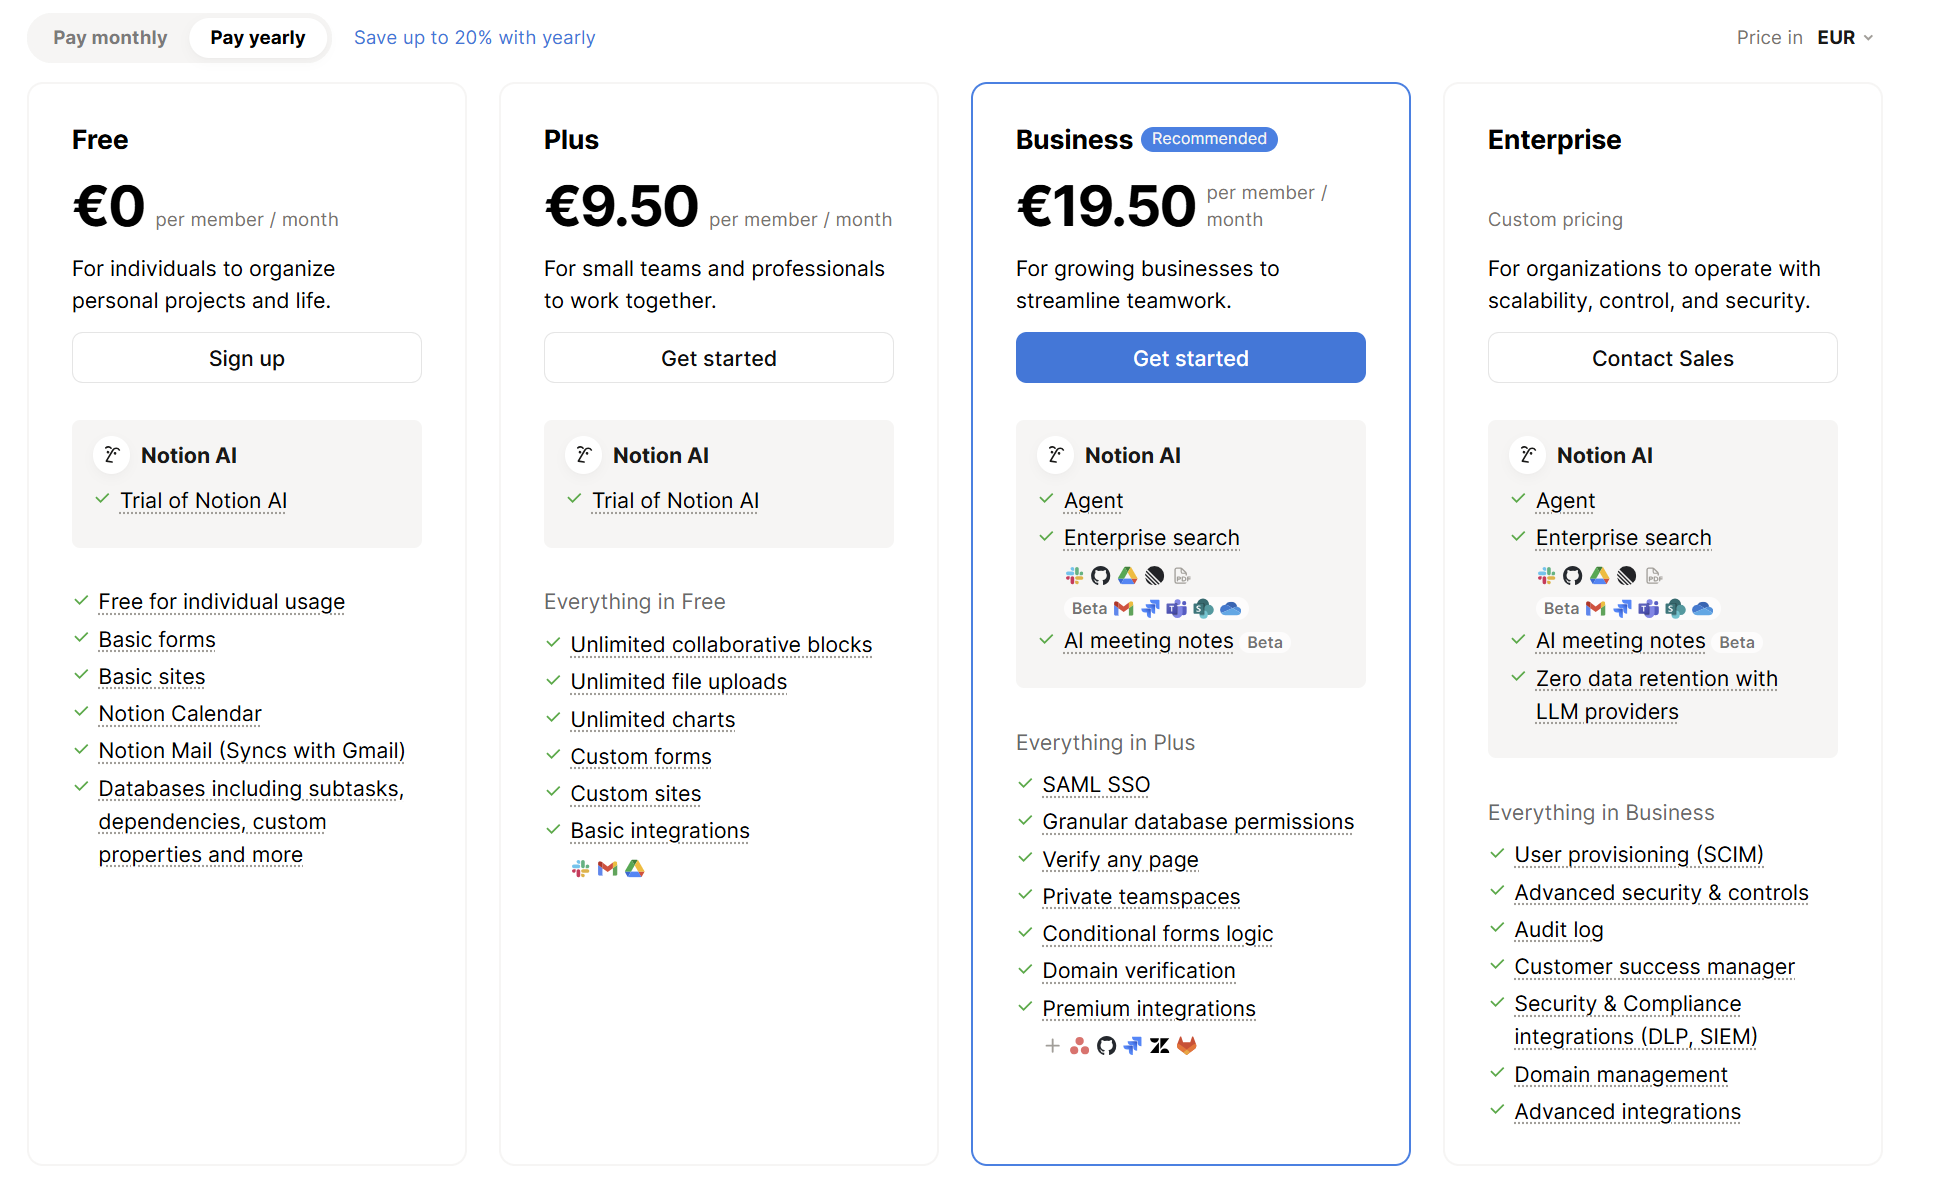
Task: Click the plus icon under Premium integrations
Action: (x=1053, y=1046)
